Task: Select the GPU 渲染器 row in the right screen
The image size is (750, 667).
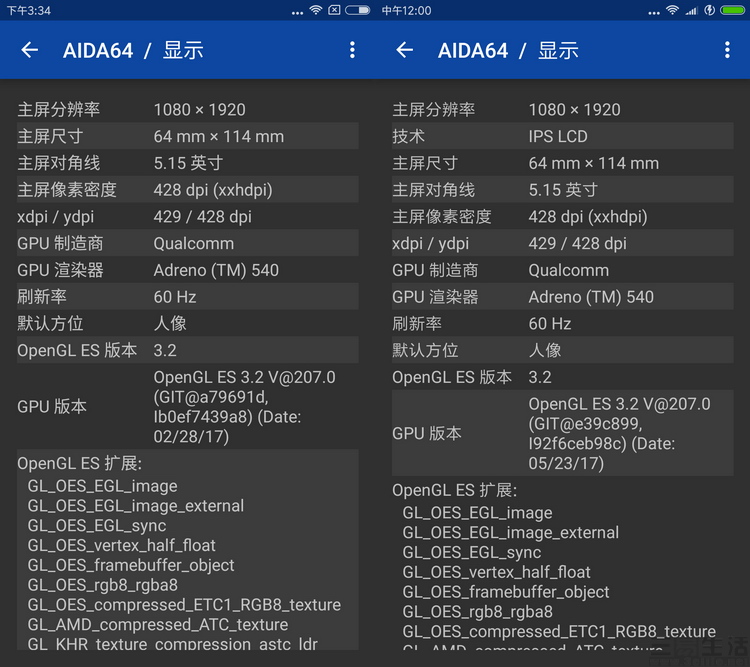Action: tap(562, 297)
